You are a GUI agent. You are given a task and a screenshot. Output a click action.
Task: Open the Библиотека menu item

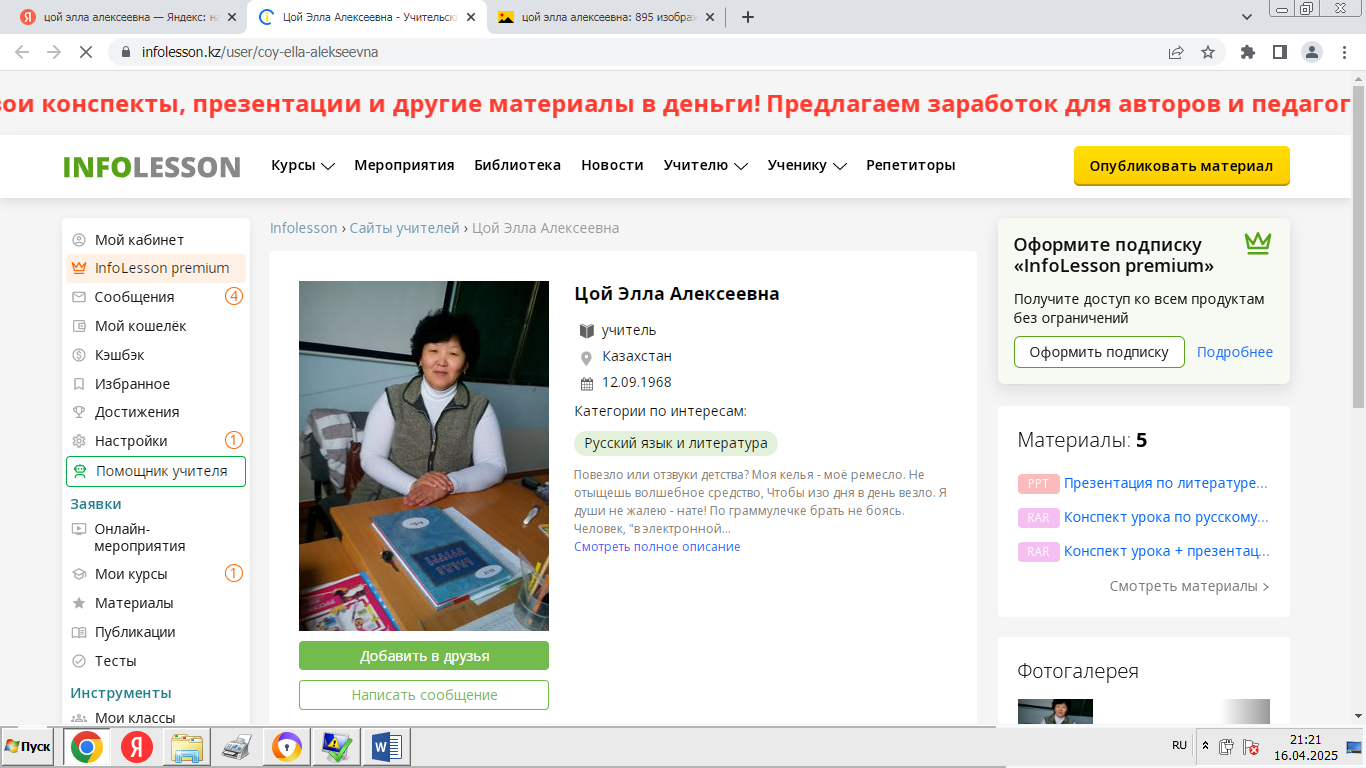pos(517,165)
